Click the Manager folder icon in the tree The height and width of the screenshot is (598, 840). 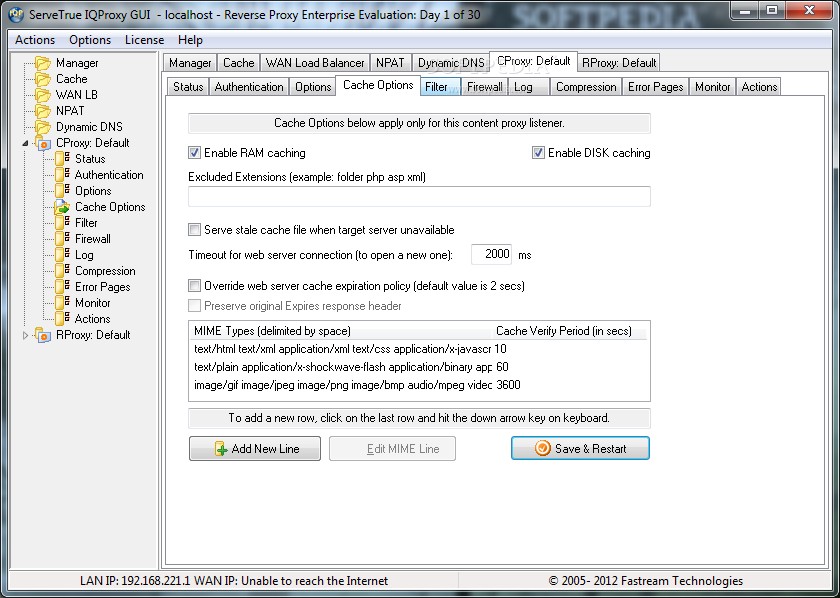[43, 63]
